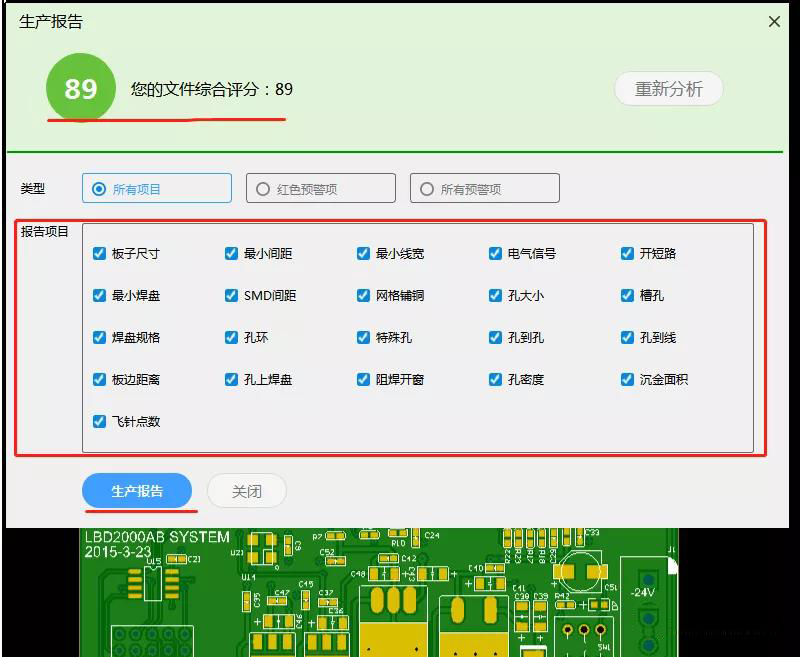The image size is (800, 657).
Task: Click the green score badge showing 89
Action: (x=82, y=88)
